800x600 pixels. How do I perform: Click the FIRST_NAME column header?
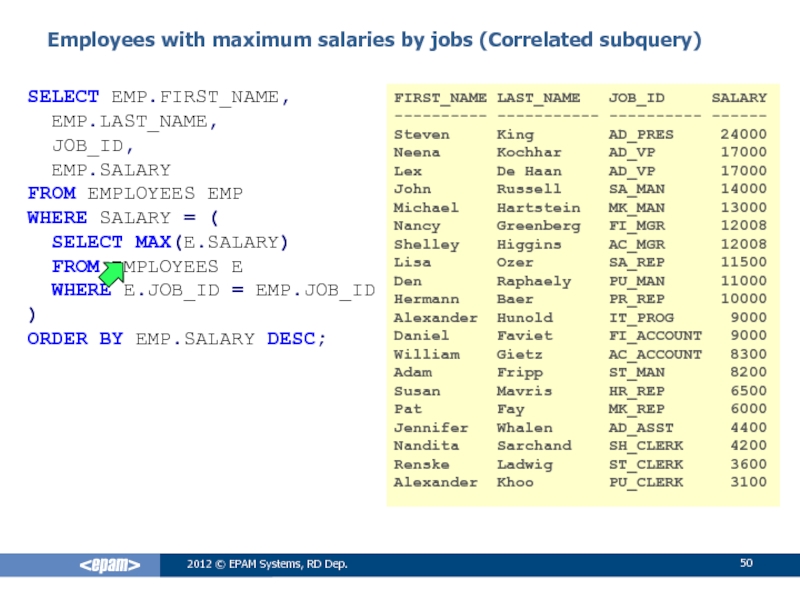pyautogui.click(x=440, y=98)
